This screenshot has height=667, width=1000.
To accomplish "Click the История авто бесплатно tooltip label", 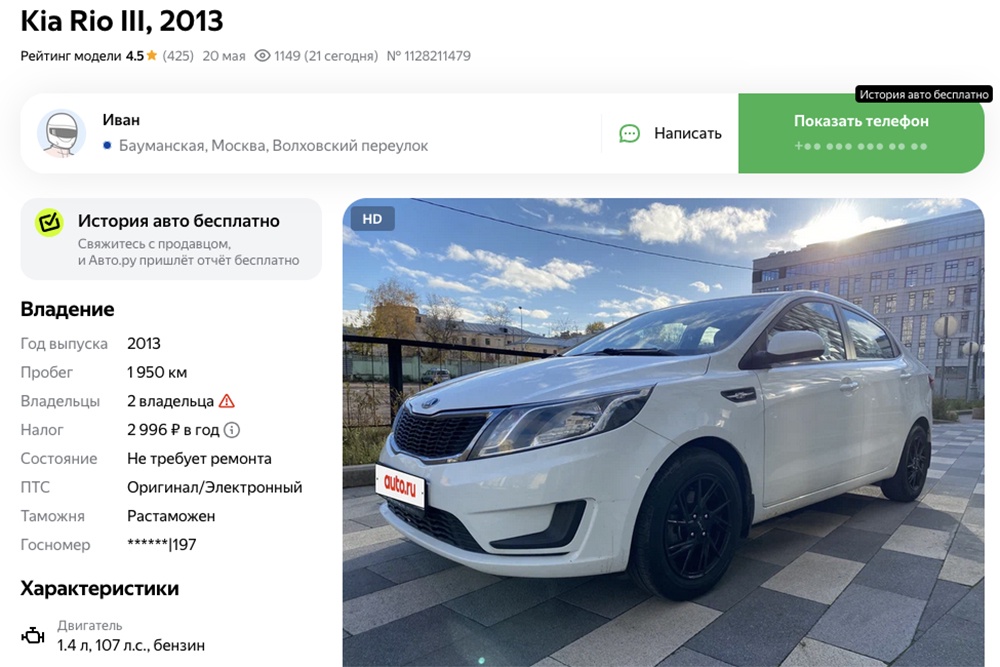I will 923,94.
